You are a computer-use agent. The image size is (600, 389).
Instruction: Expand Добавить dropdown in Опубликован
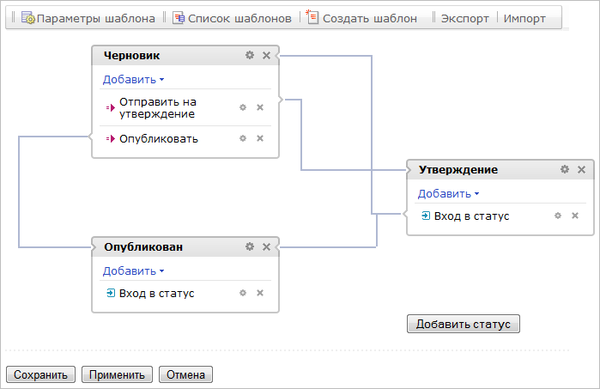click(133, 271)
